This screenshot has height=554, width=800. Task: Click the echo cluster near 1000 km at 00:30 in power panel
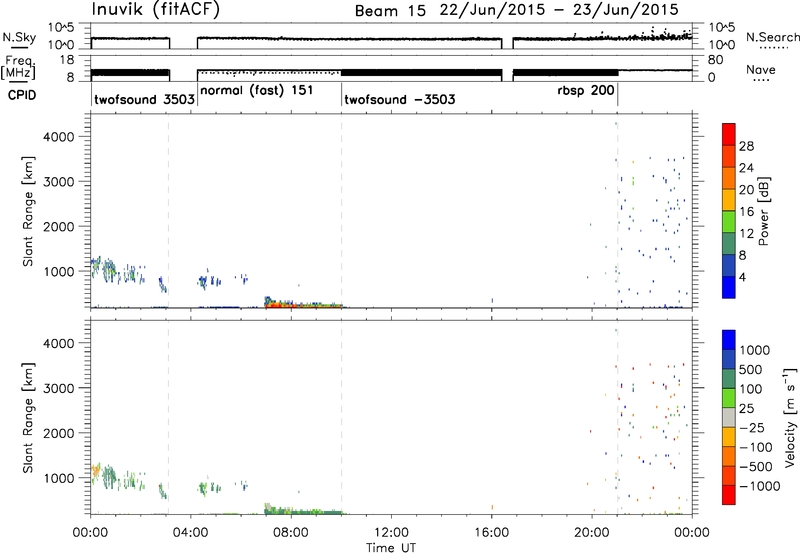(x=108, y=267)
